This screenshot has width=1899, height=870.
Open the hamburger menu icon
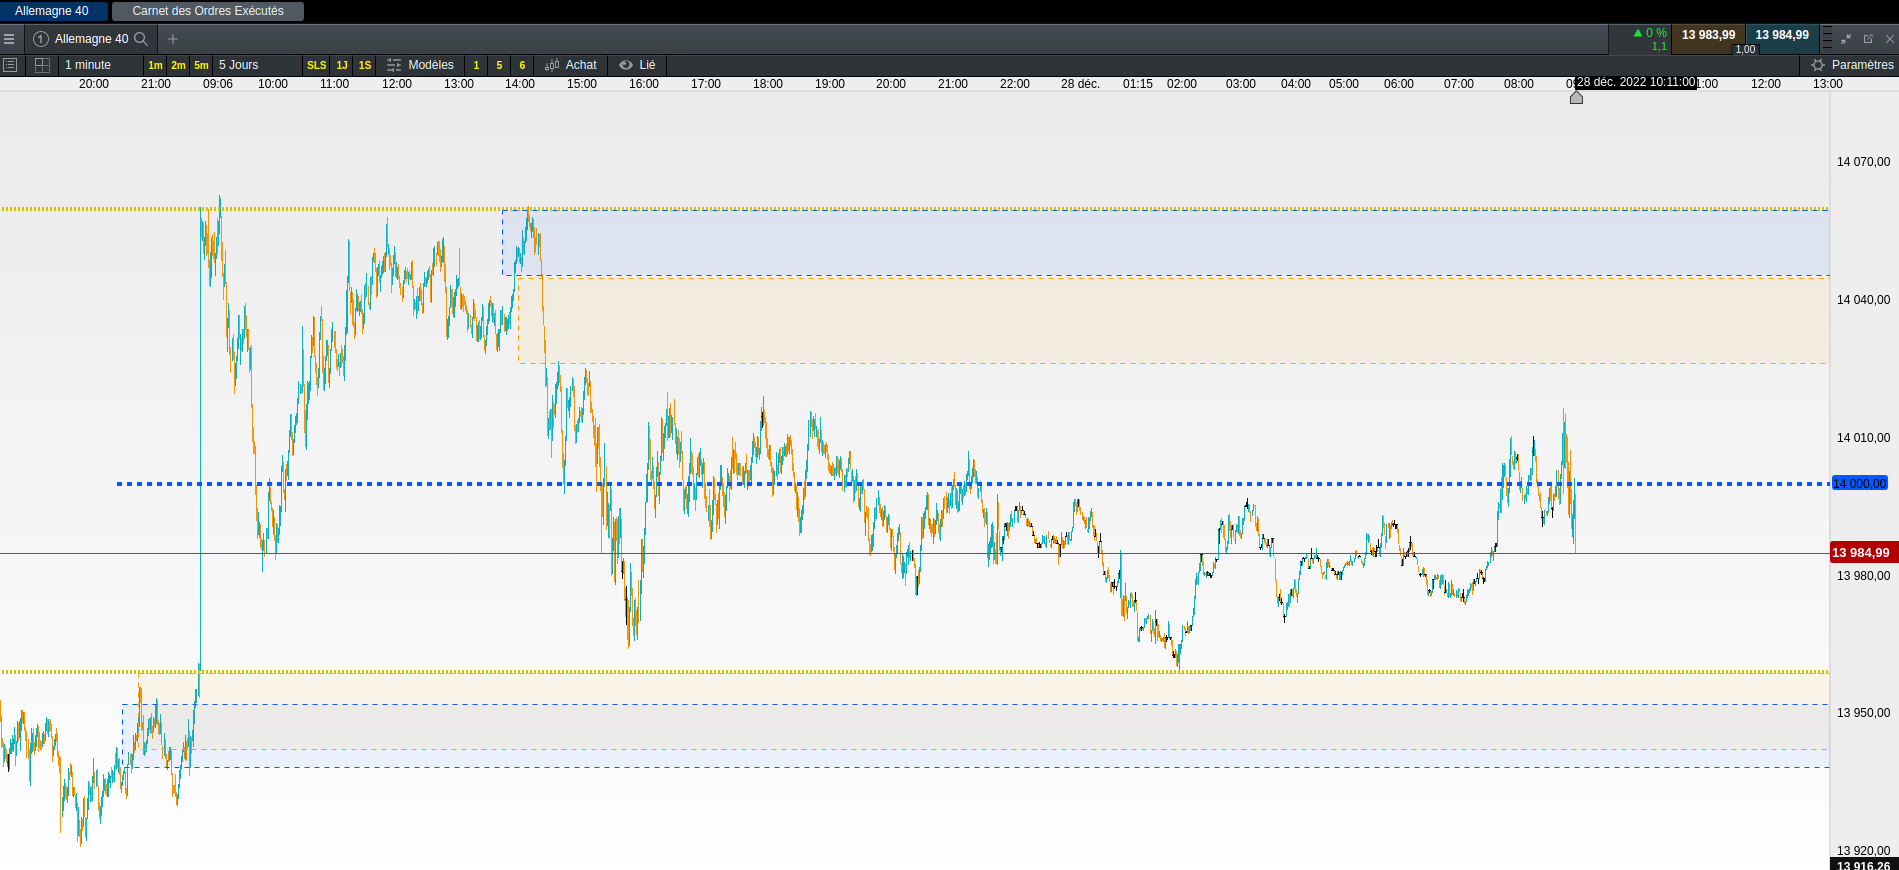click(x=9, y=39)
